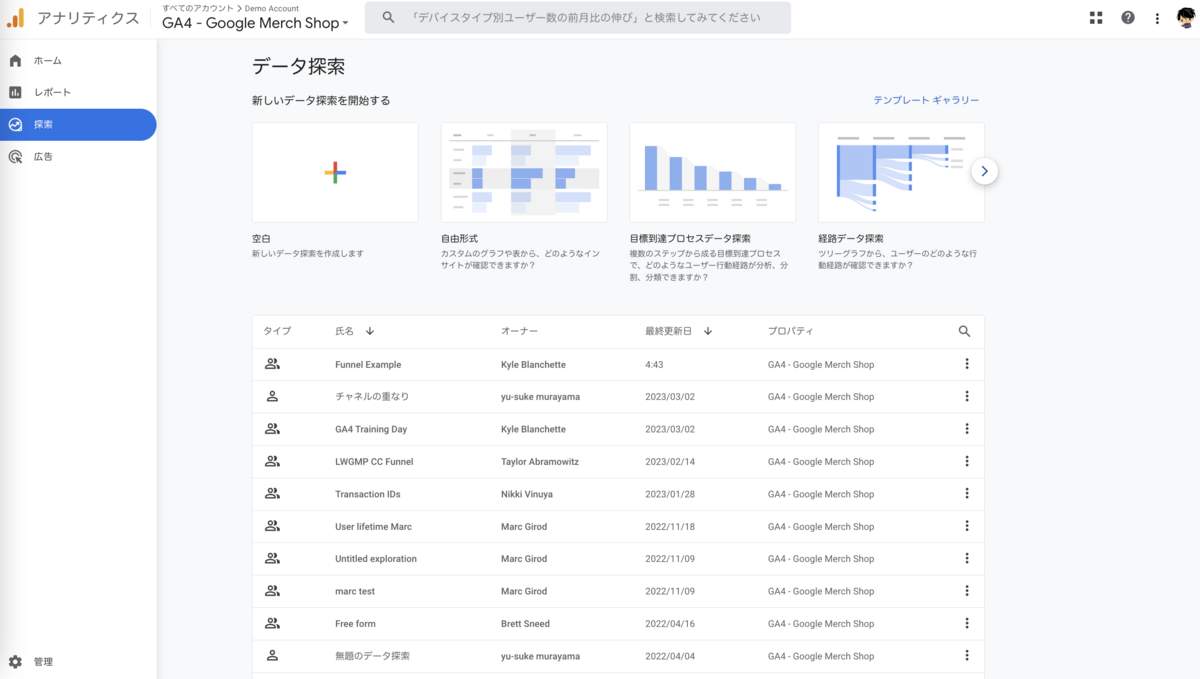Create a new exploration with the 空白 template
Image resolution: width=1200 pixels, height=679 pixels.
[x=334, y=171]
